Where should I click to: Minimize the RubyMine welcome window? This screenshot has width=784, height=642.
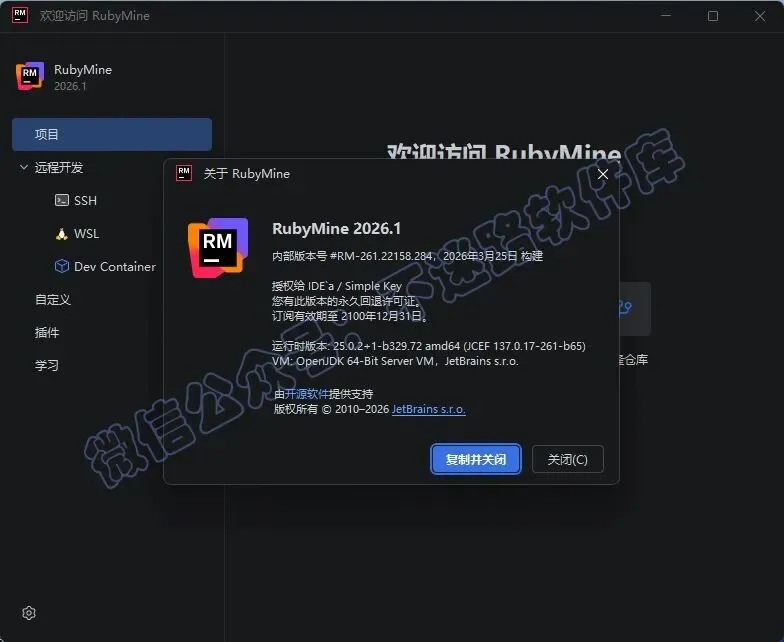point(666,16)
